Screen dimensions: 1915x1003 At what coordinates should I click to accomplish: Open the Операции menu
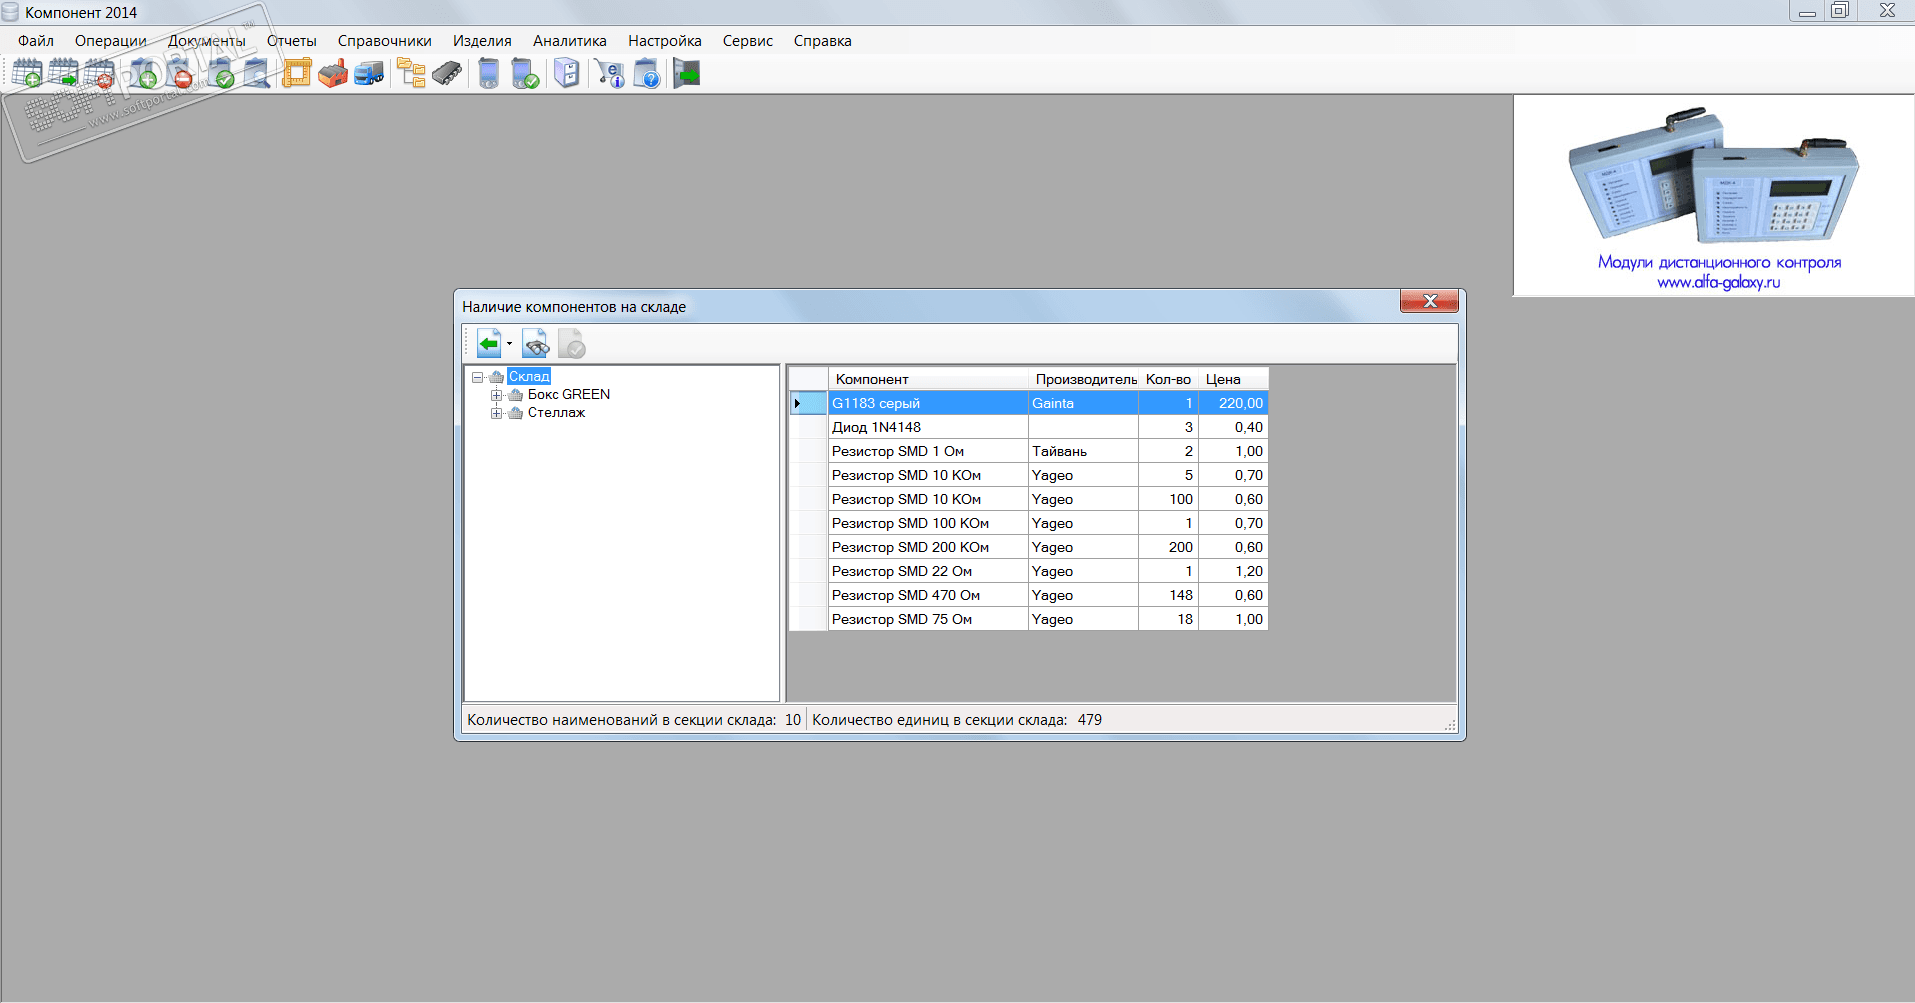(x=111, y=41)
